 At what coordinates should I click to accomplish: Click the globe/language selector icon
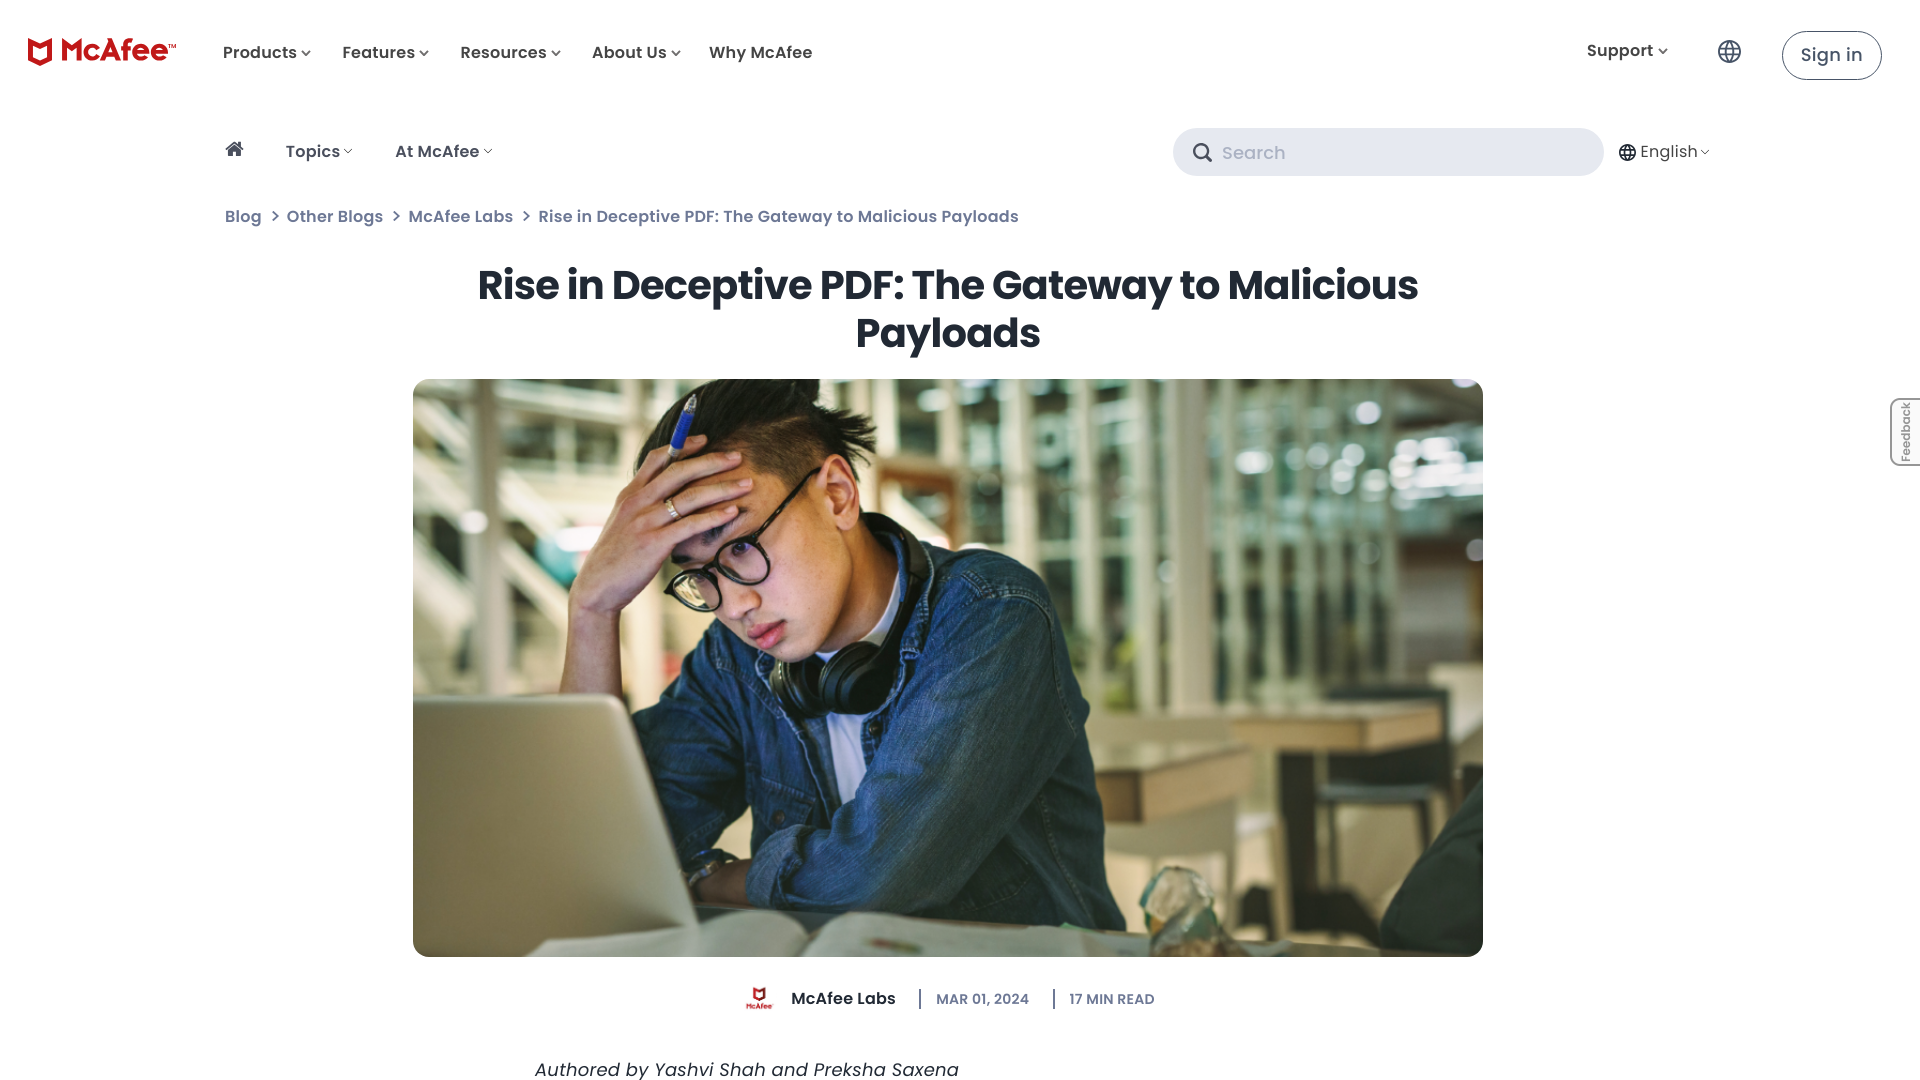[x=1729, y=51]
